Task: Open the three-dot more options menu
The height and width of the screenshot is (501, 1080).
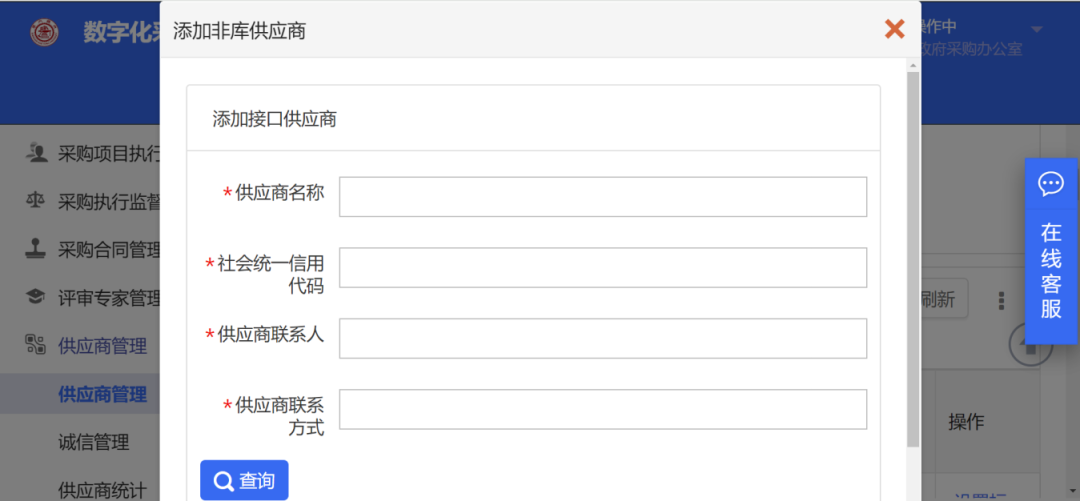Action: click(1001, 300)
